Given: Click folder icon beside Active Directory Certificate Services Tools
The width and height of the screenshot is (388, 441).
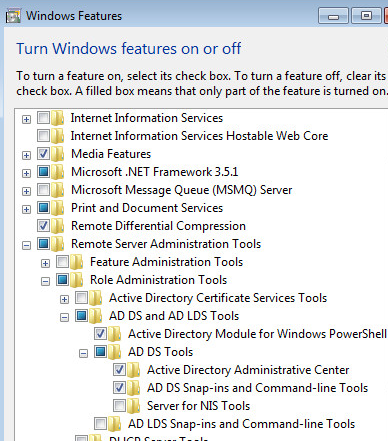Looking at the screenshot, I should [96, 298].
